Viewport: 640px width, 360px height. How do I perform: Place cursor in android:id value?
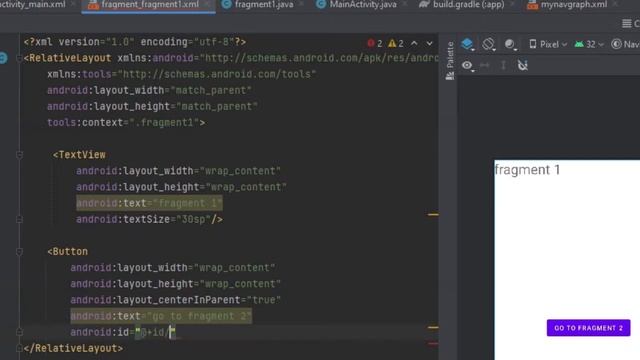pyautogui.click(x=157, y=333)
